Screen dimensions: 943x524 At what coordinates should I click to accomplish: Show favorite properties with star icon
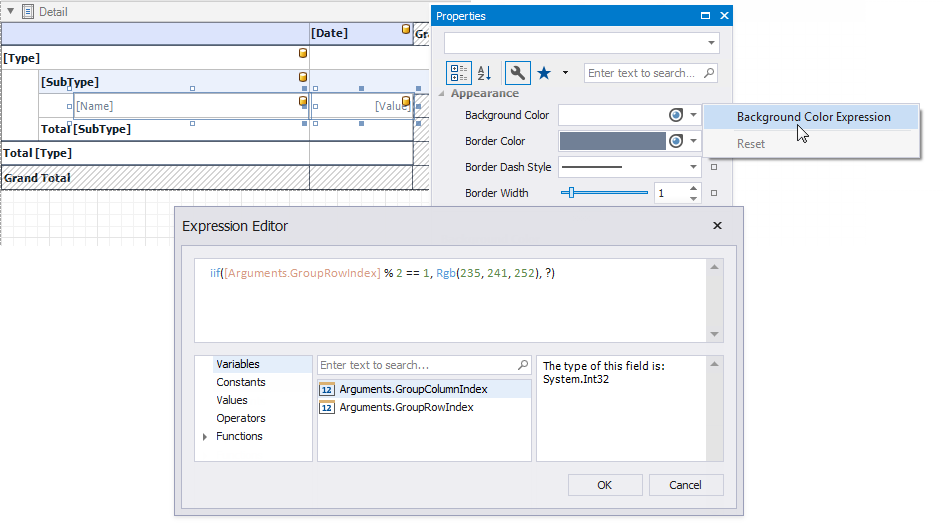point(544,73)
